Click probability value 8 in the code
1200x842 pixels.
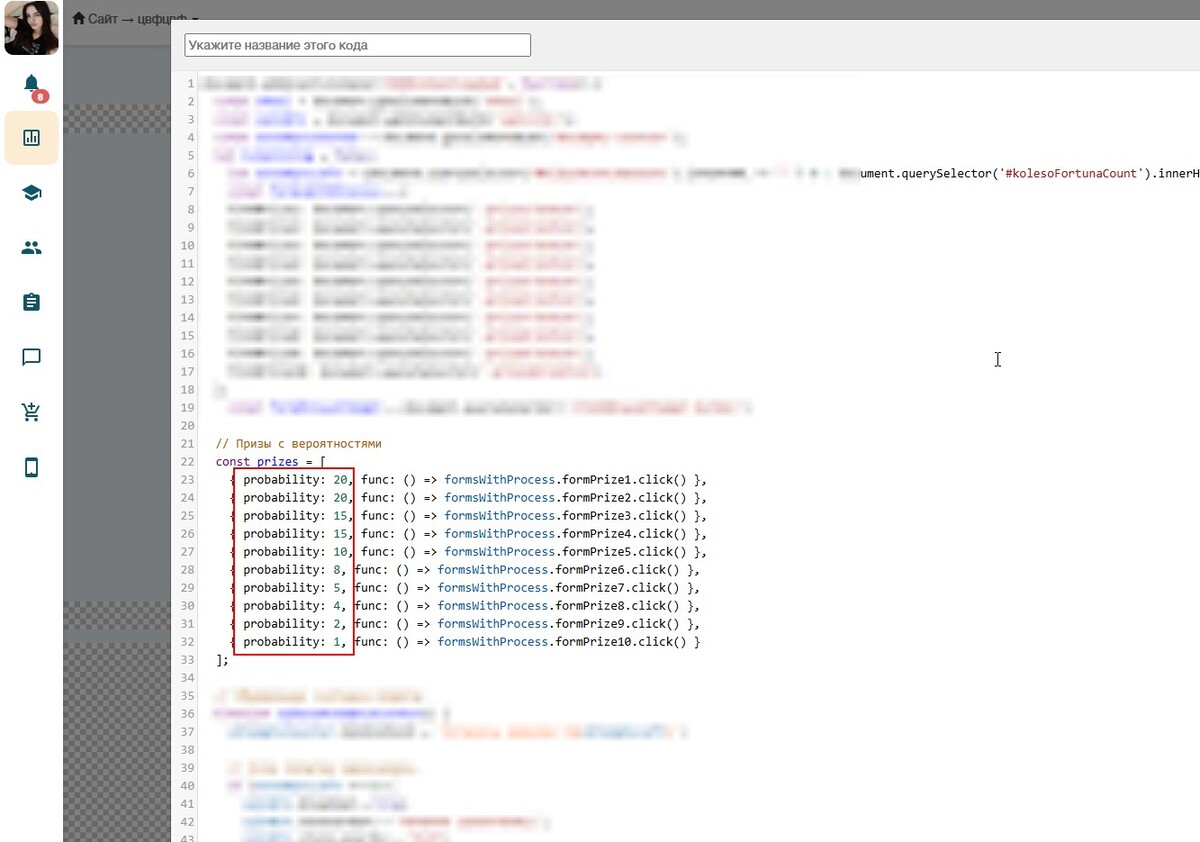click(x=338, y=570)
